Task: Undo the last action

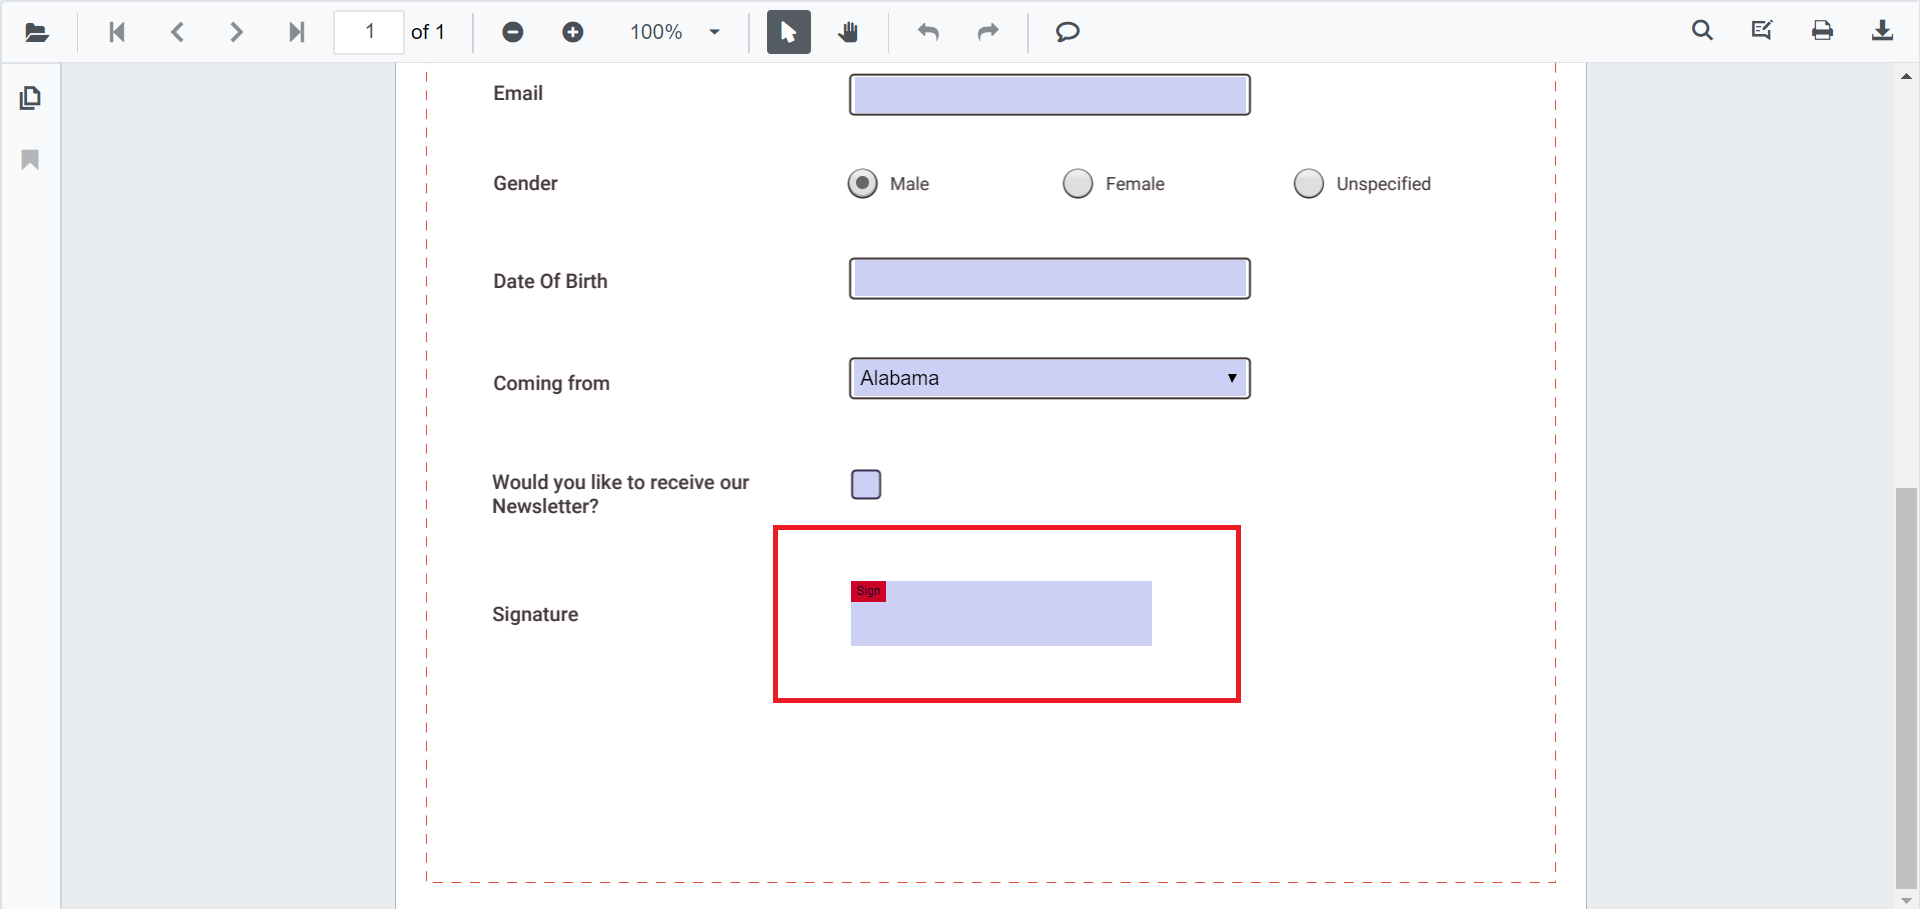Action: [x=929, y=32]
